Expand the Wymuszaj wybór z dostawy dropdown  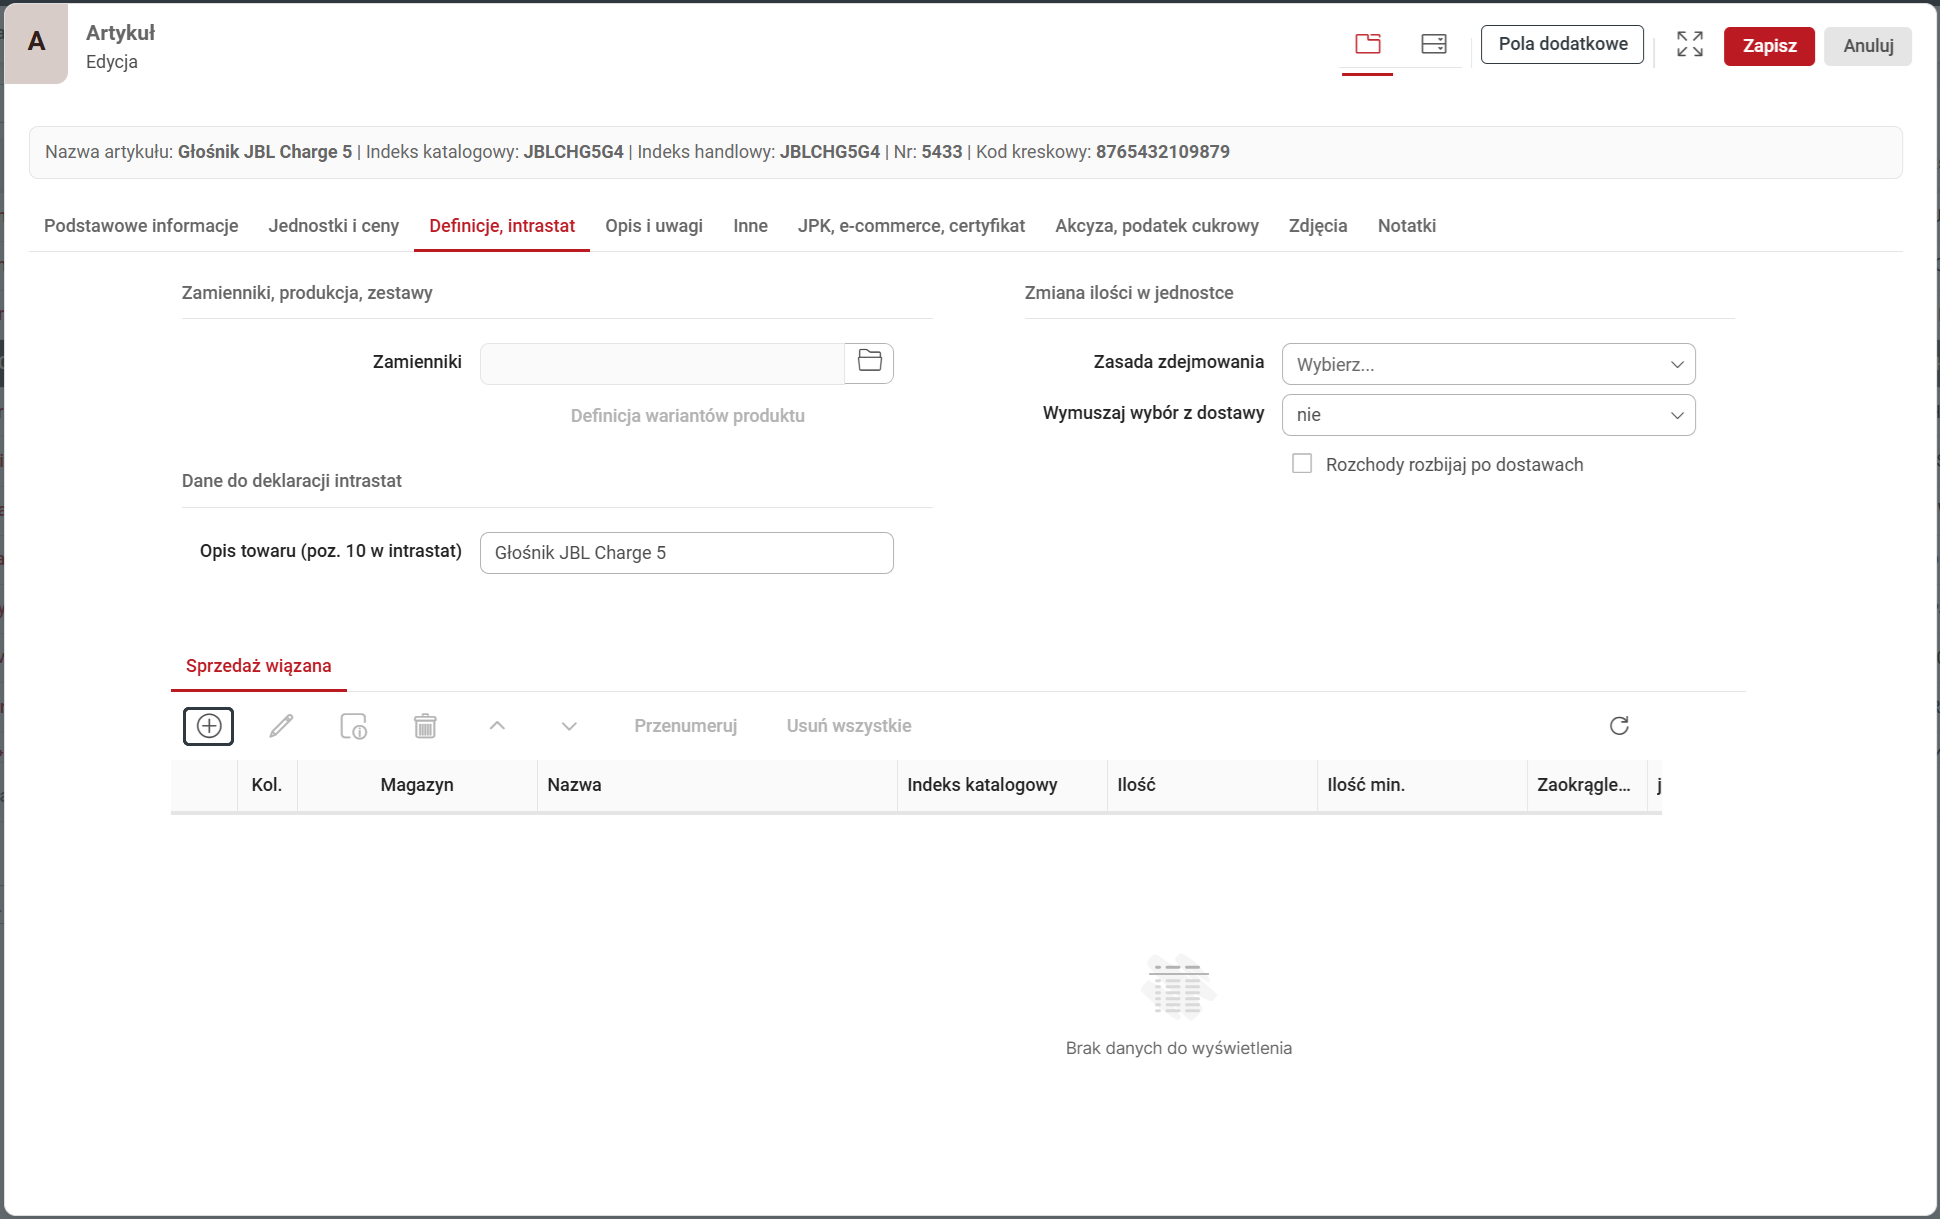click(x=1487, y=415)
